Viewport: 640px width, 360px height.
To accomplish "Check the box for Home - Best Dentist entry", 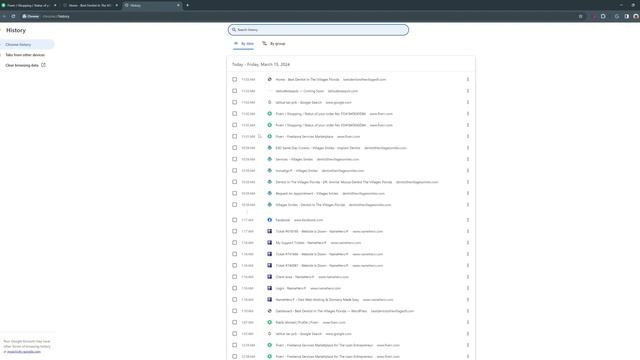I will point(234,80).
